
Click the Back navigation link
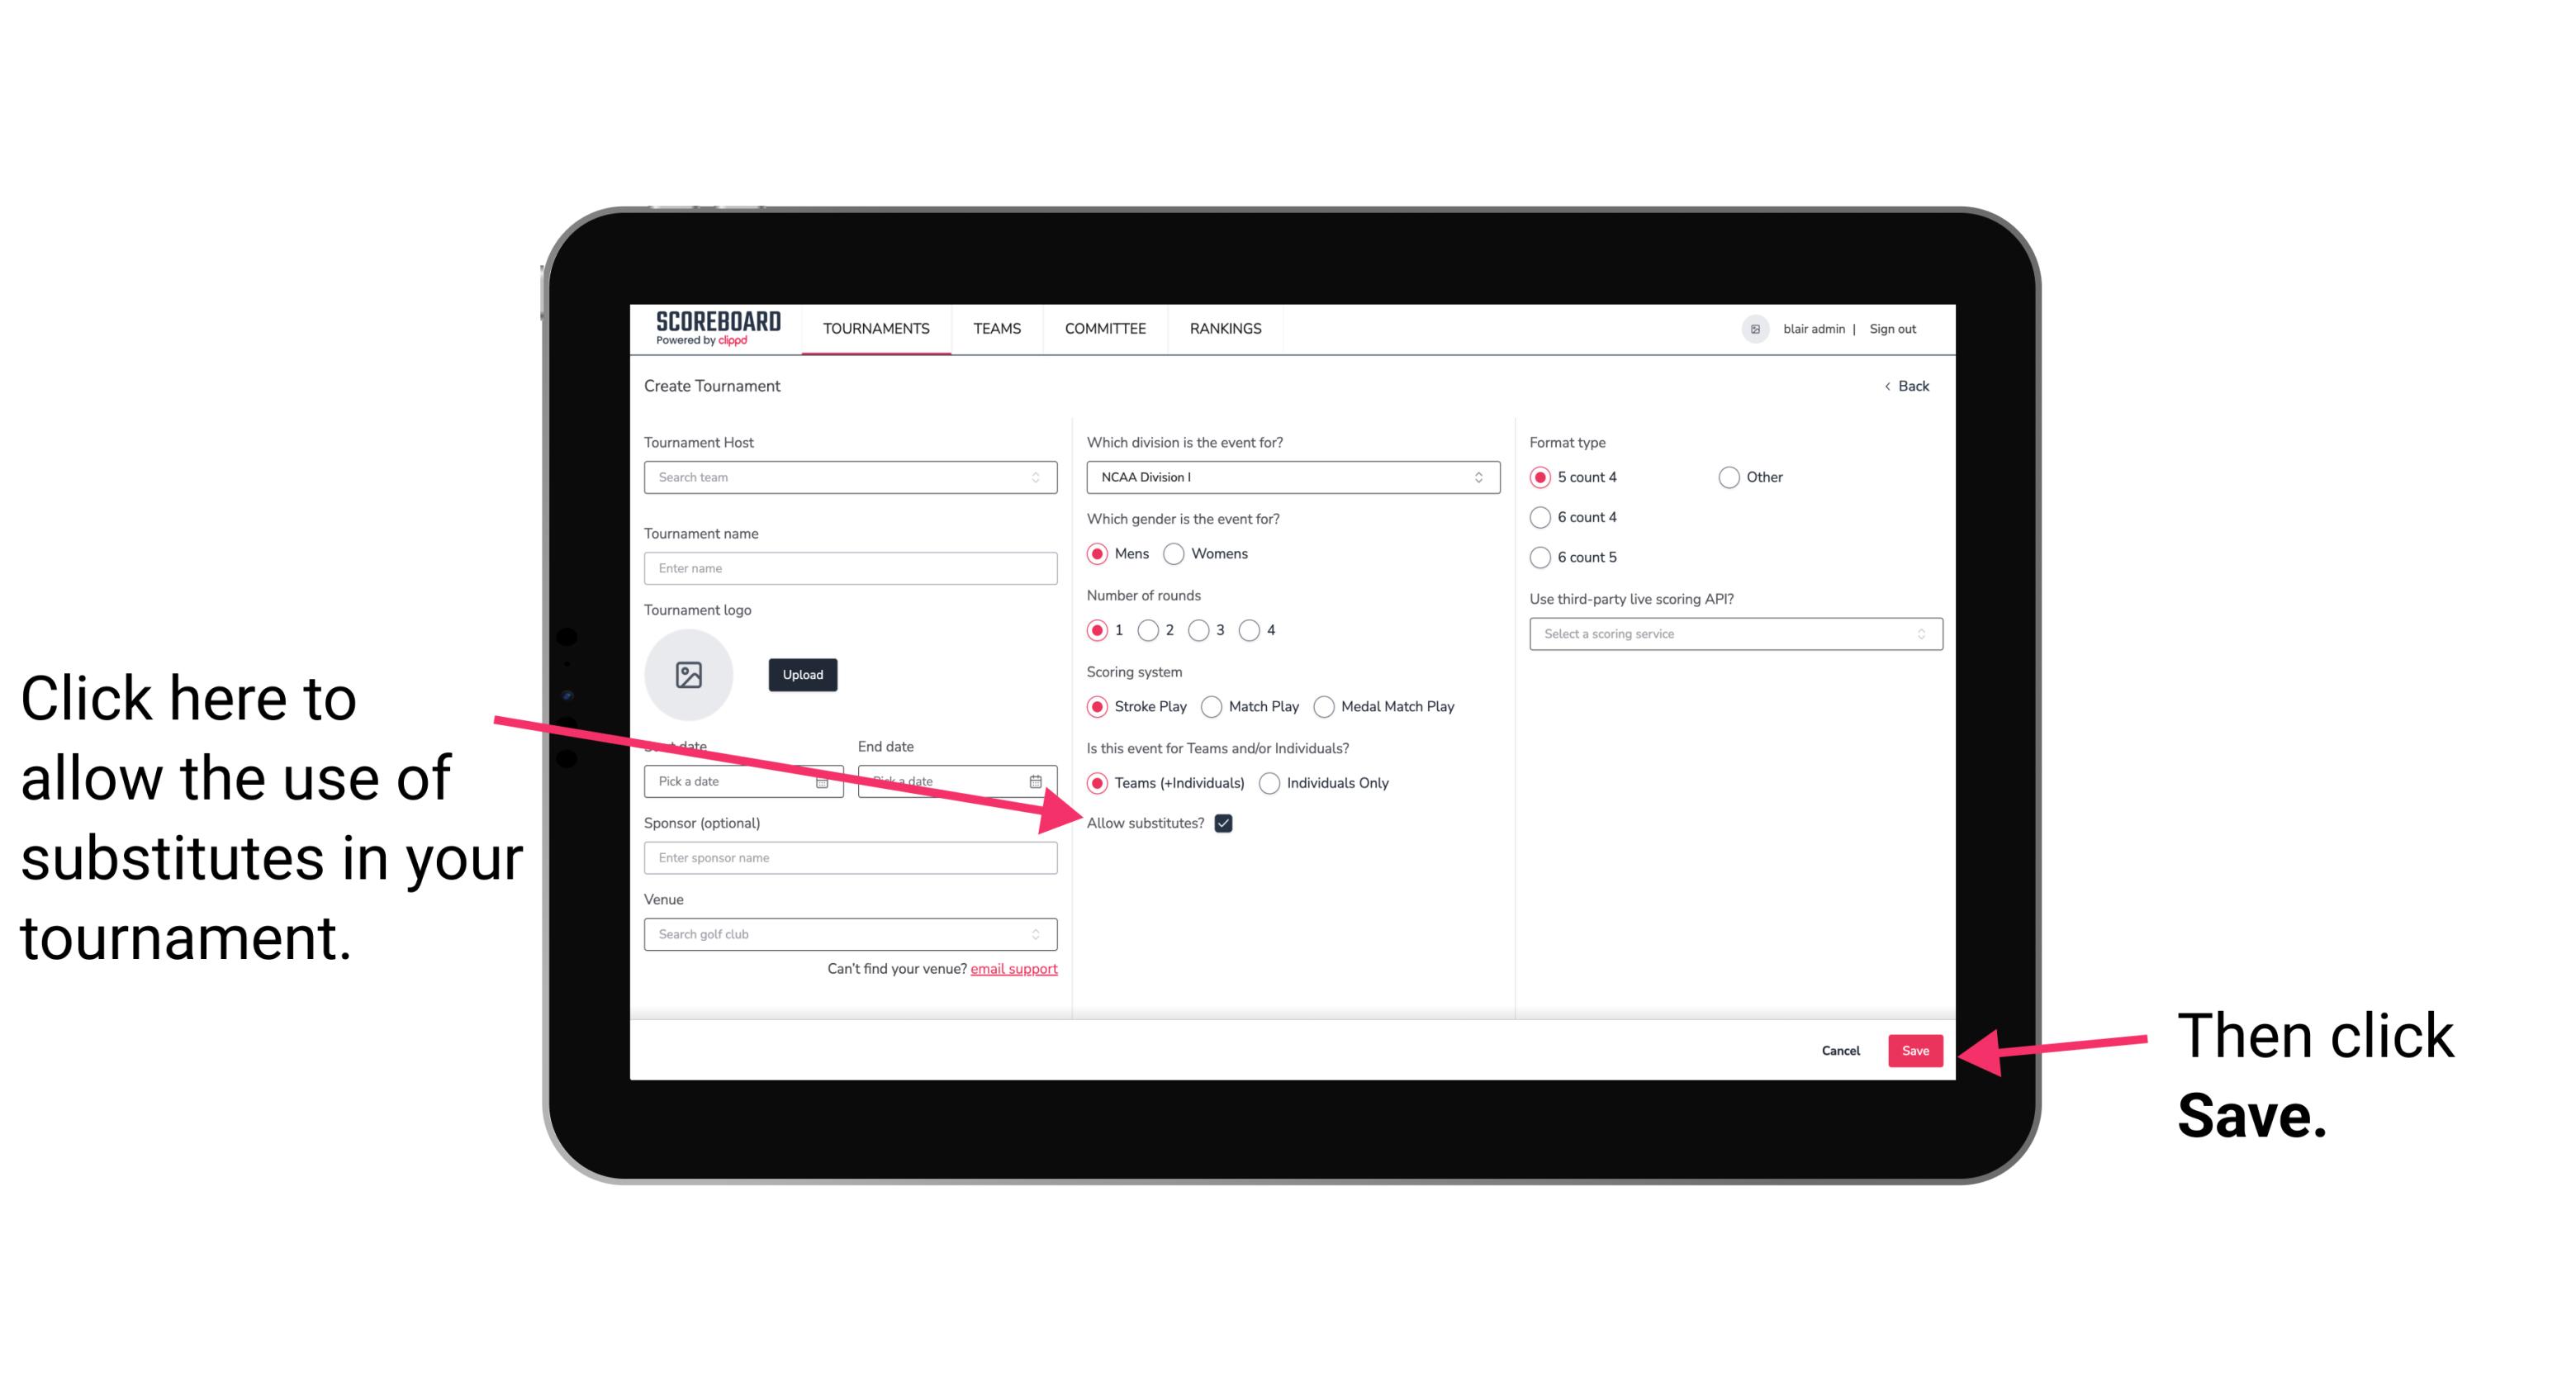1907,384
